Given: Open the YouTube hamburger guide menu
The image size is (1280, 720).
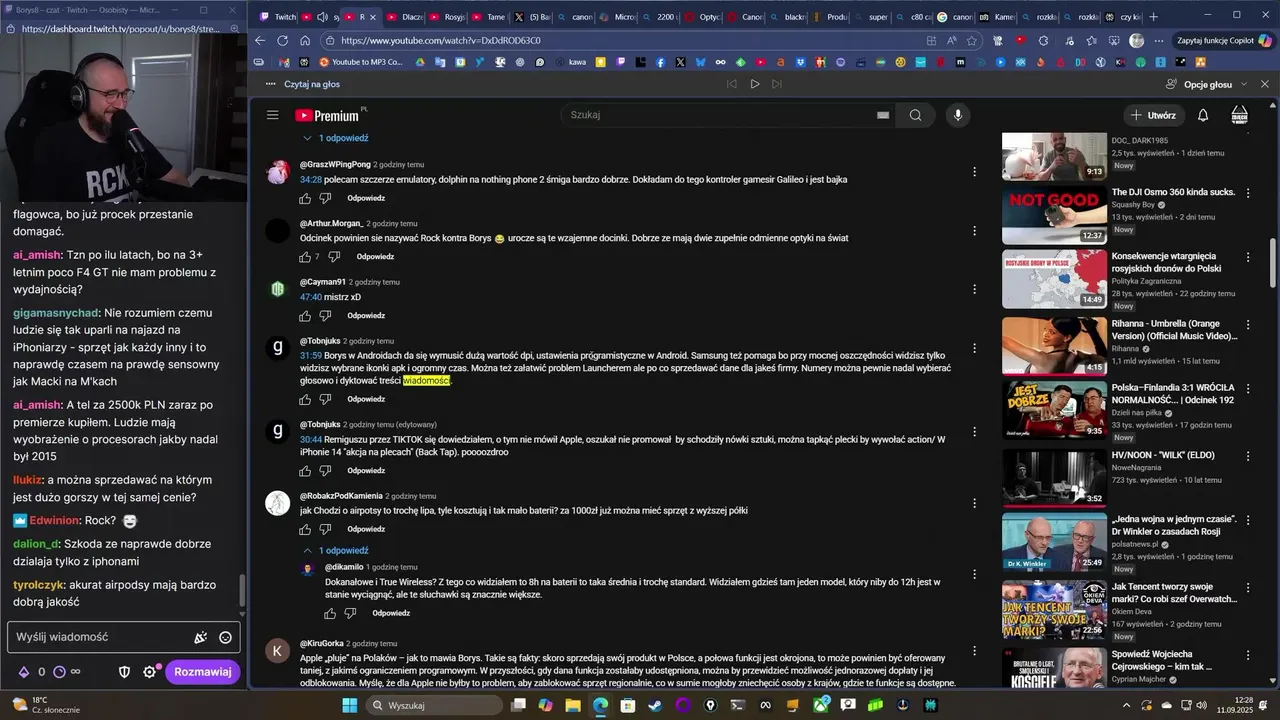Looking at the screenshot, I should [x=272, y=115].
